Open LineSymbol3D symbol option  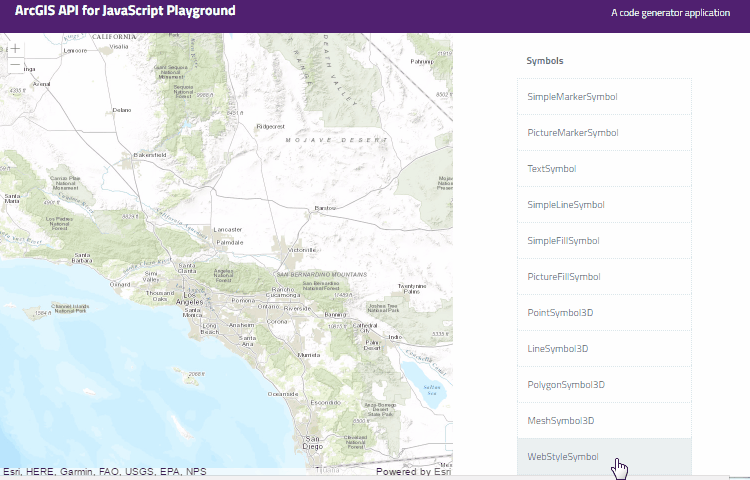604,349
